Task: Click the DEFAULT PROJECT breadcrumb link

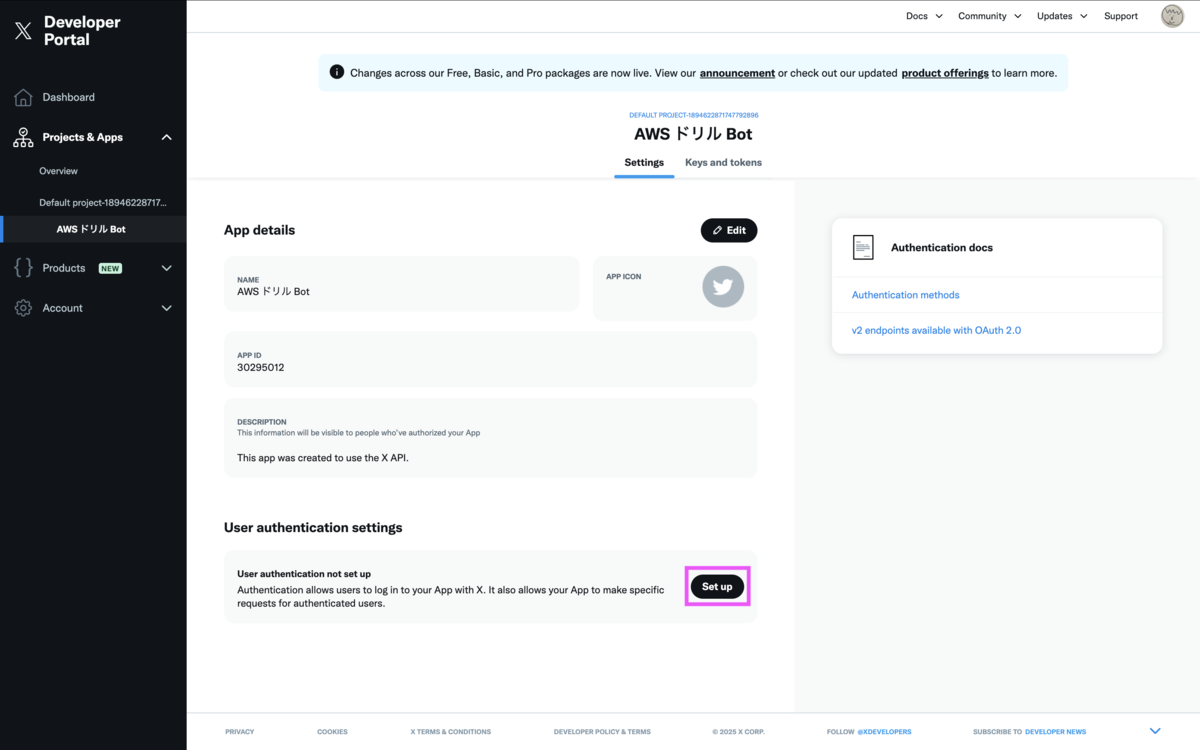Action: (693, 115)
